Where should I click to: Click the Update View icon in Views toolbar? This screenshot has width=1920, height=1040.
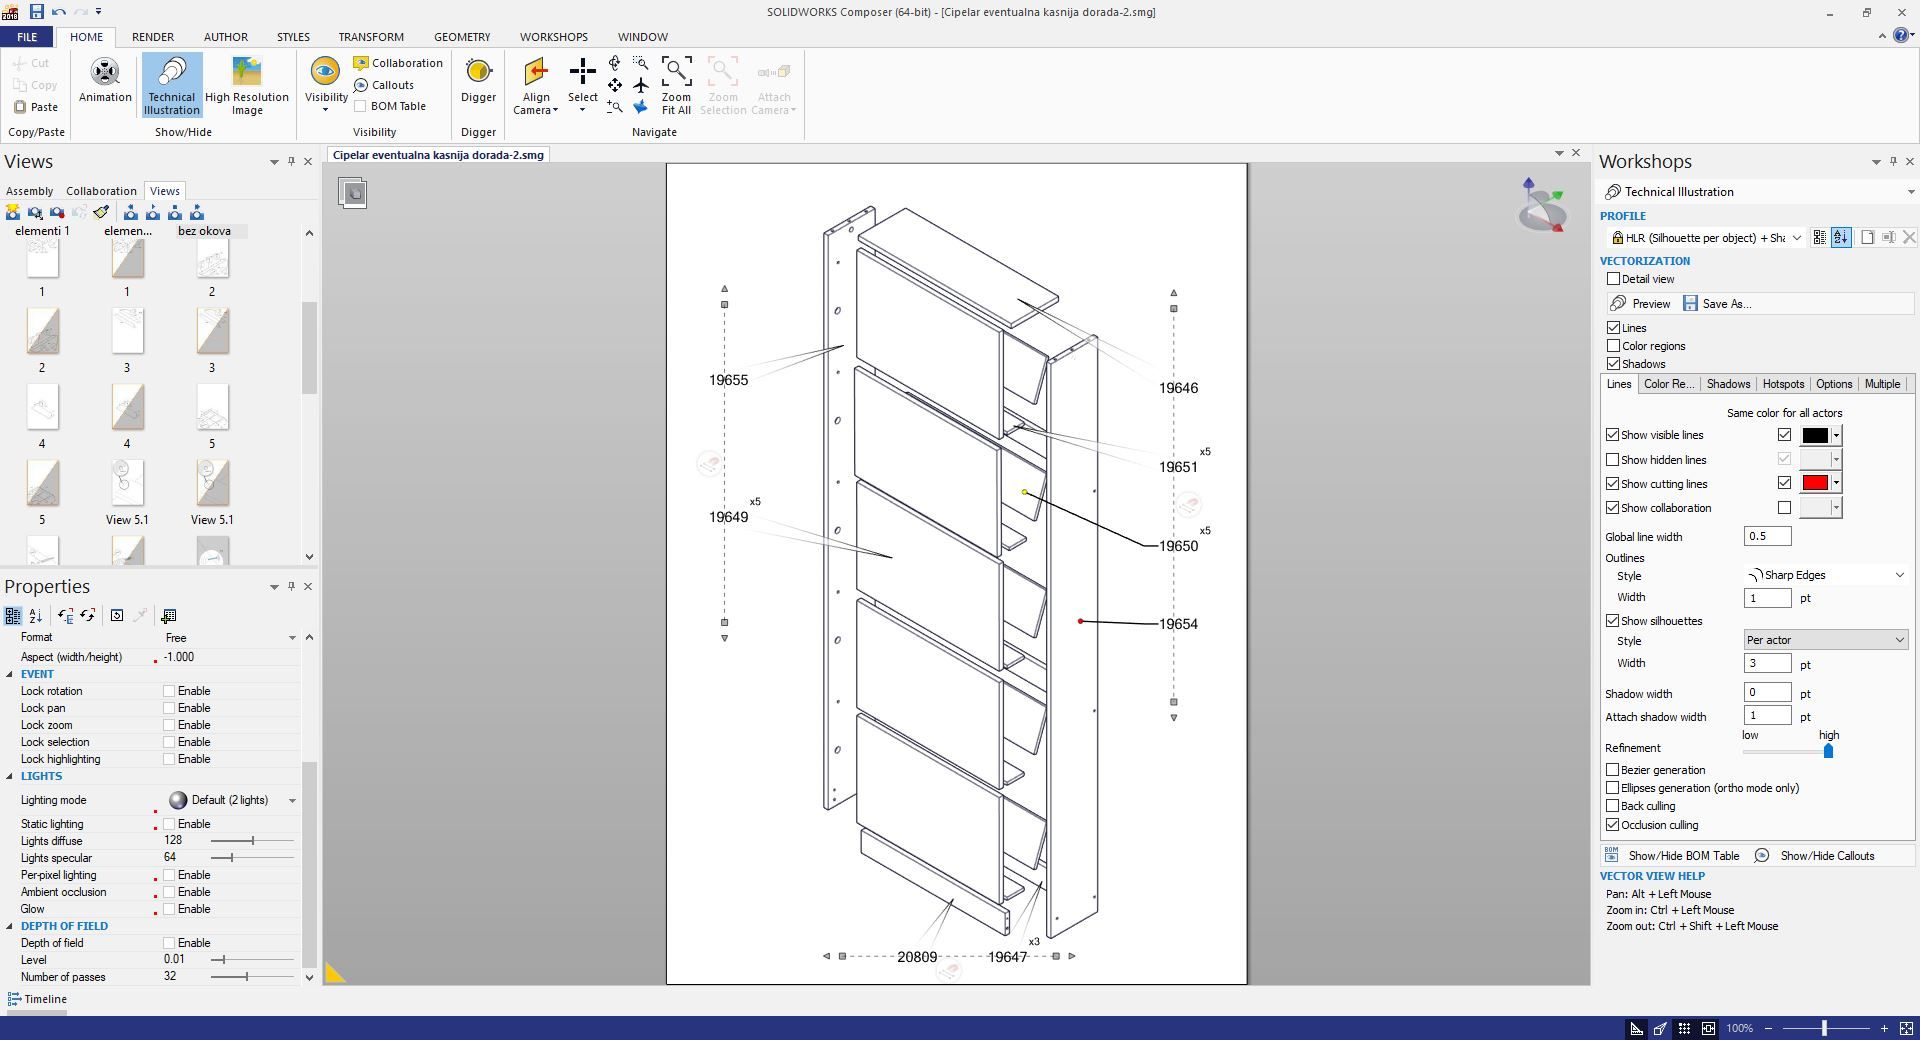click(35, 212)
